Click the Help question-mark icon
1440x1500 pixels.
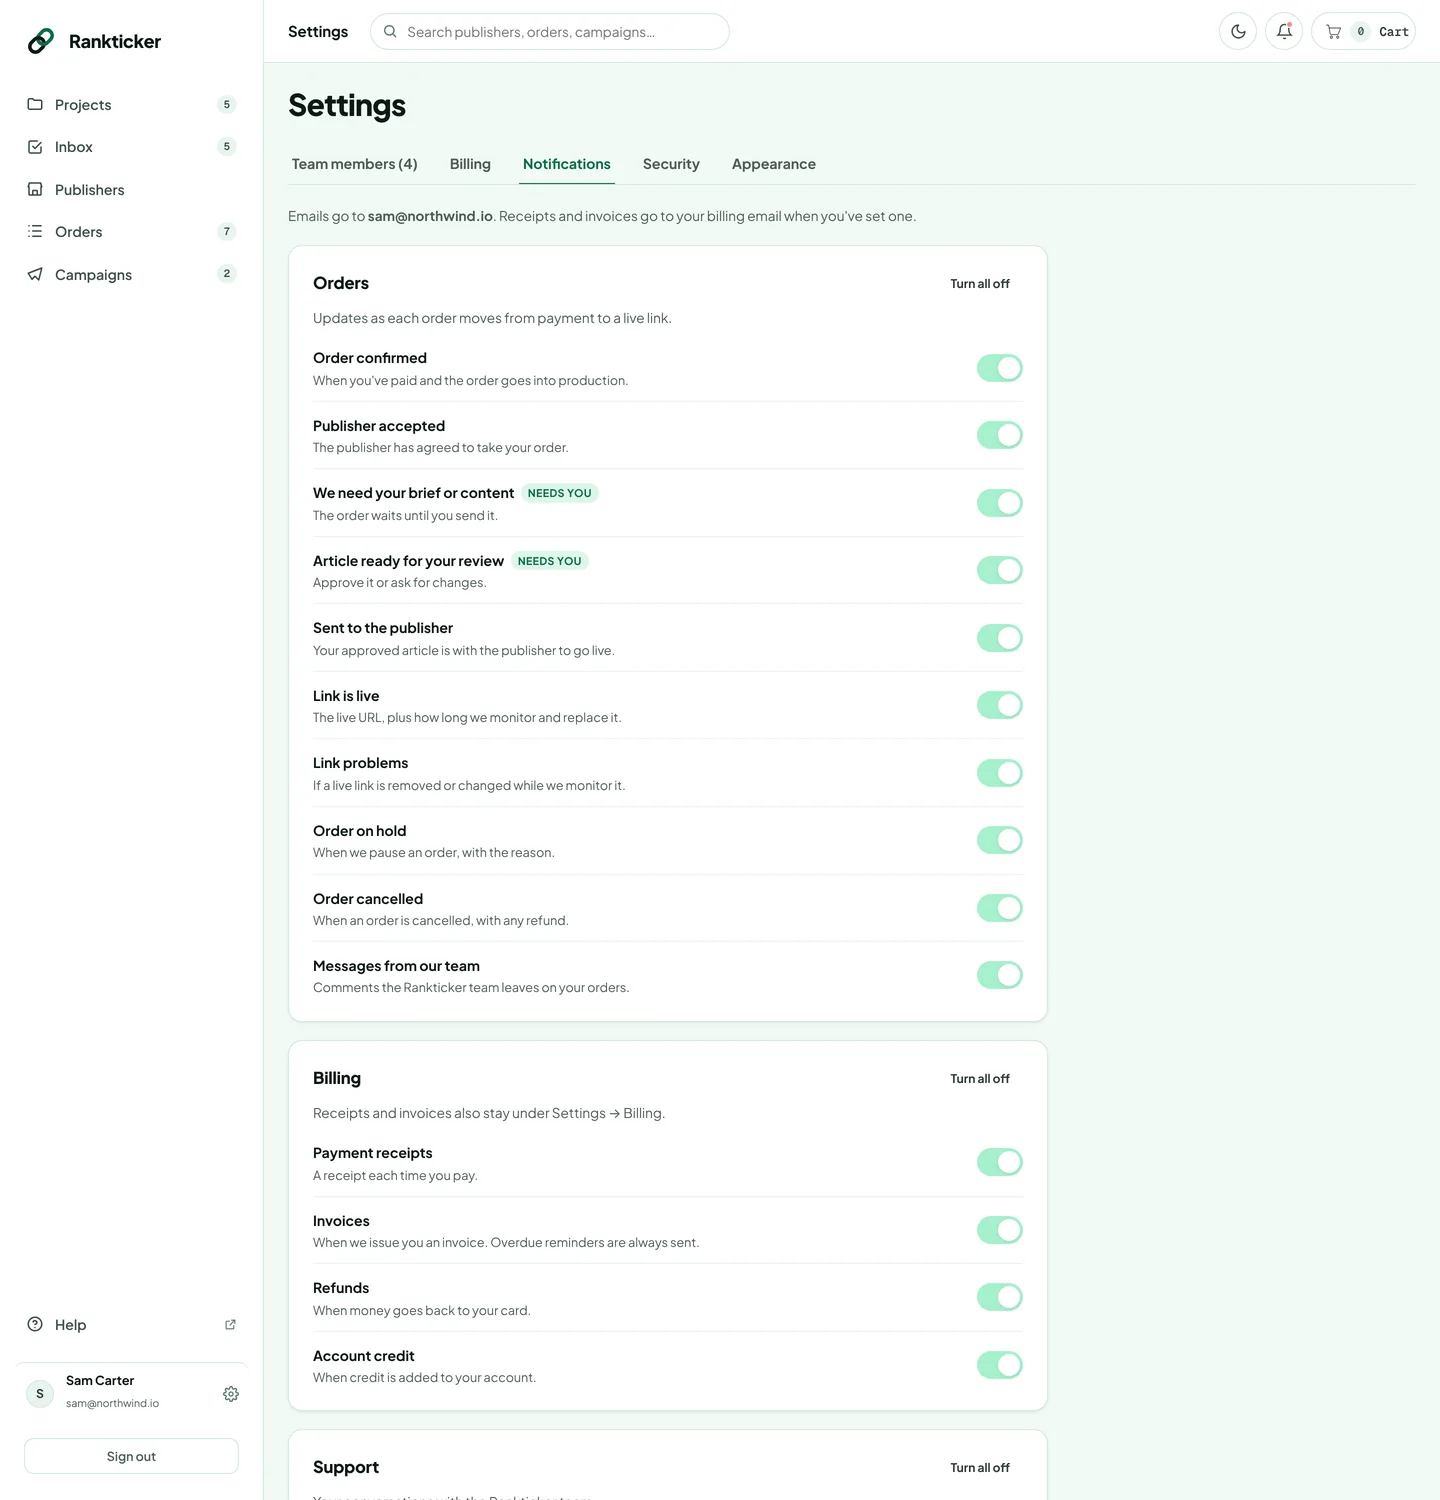[x=35, y=1324]
